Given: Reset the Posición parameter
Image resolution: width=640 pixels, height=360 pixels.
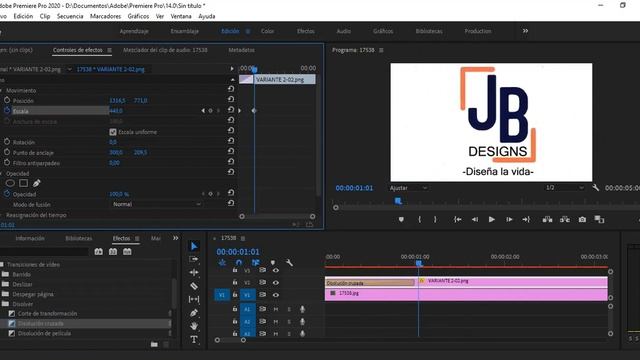Looking at the screenshot, I should [x=231, y=99].
